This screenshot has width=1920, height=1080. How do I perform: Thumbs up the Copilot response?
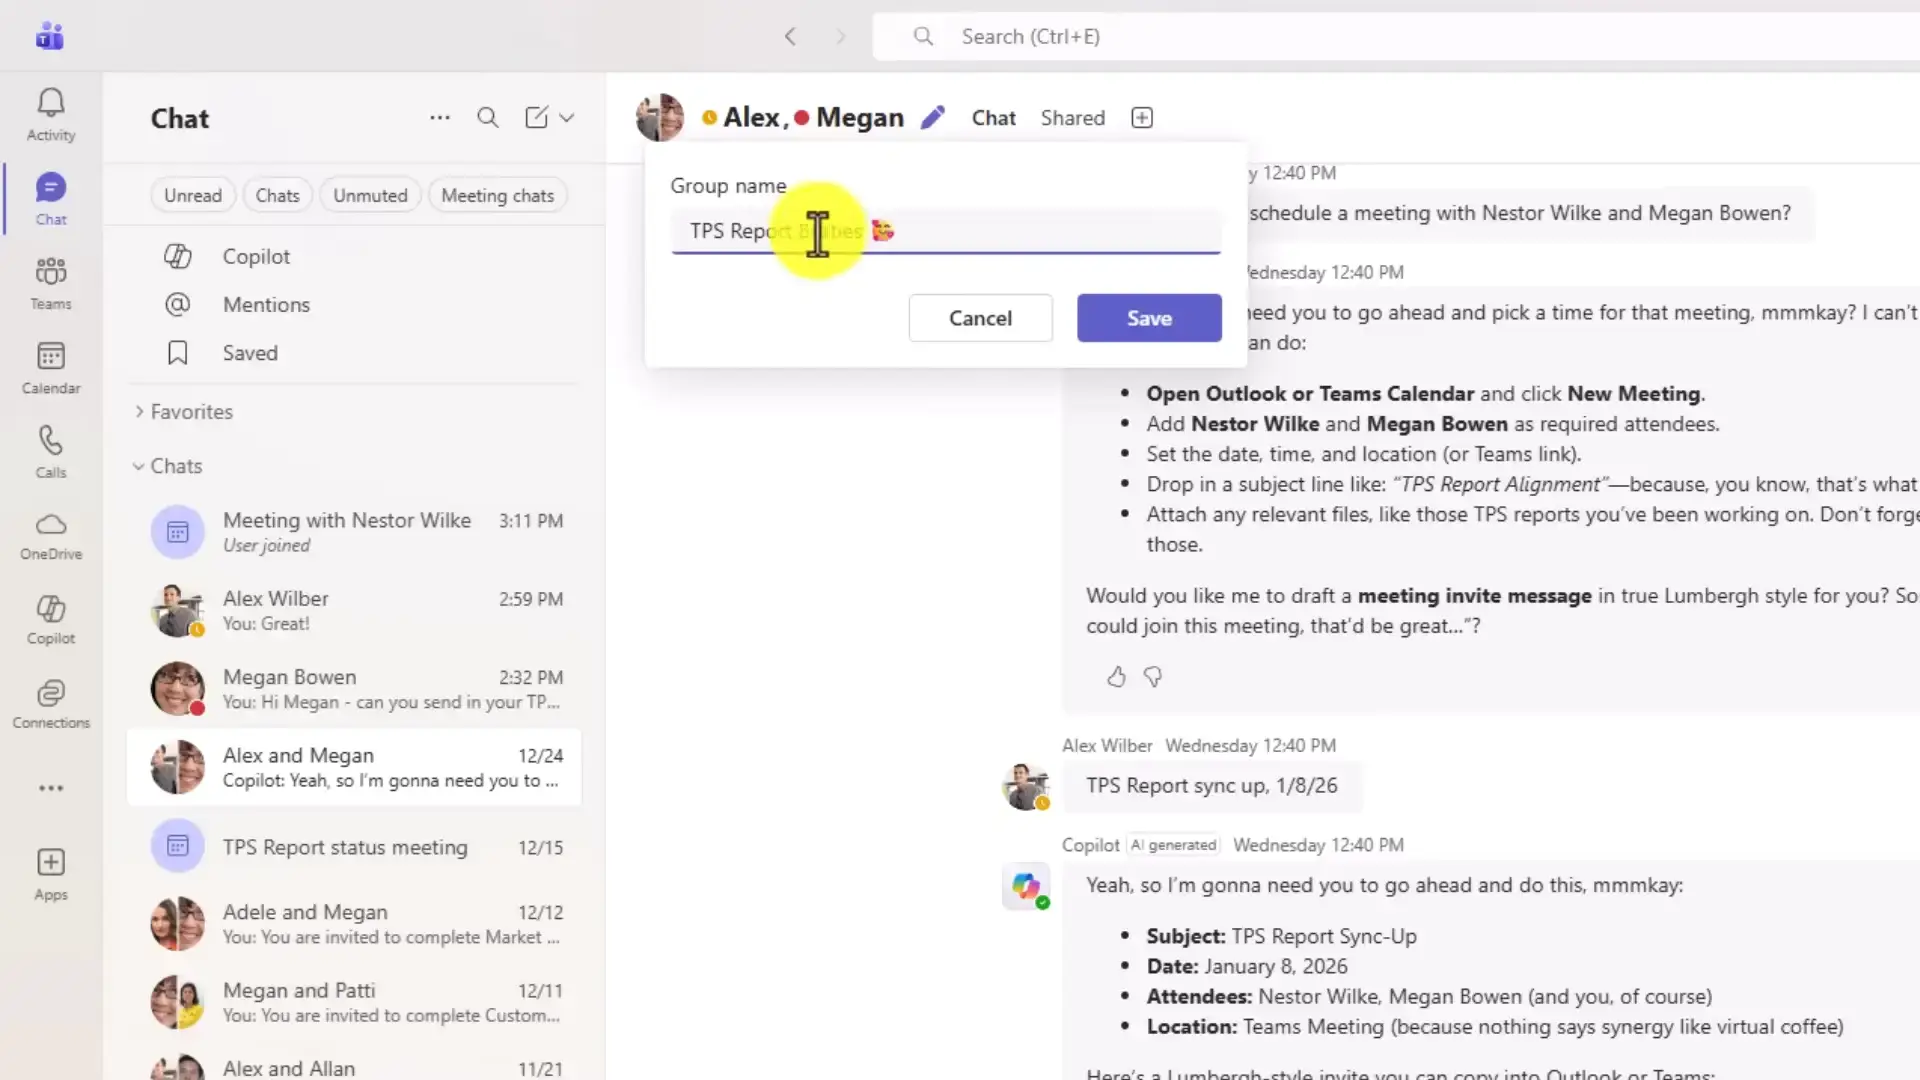tap(1116, 677)
